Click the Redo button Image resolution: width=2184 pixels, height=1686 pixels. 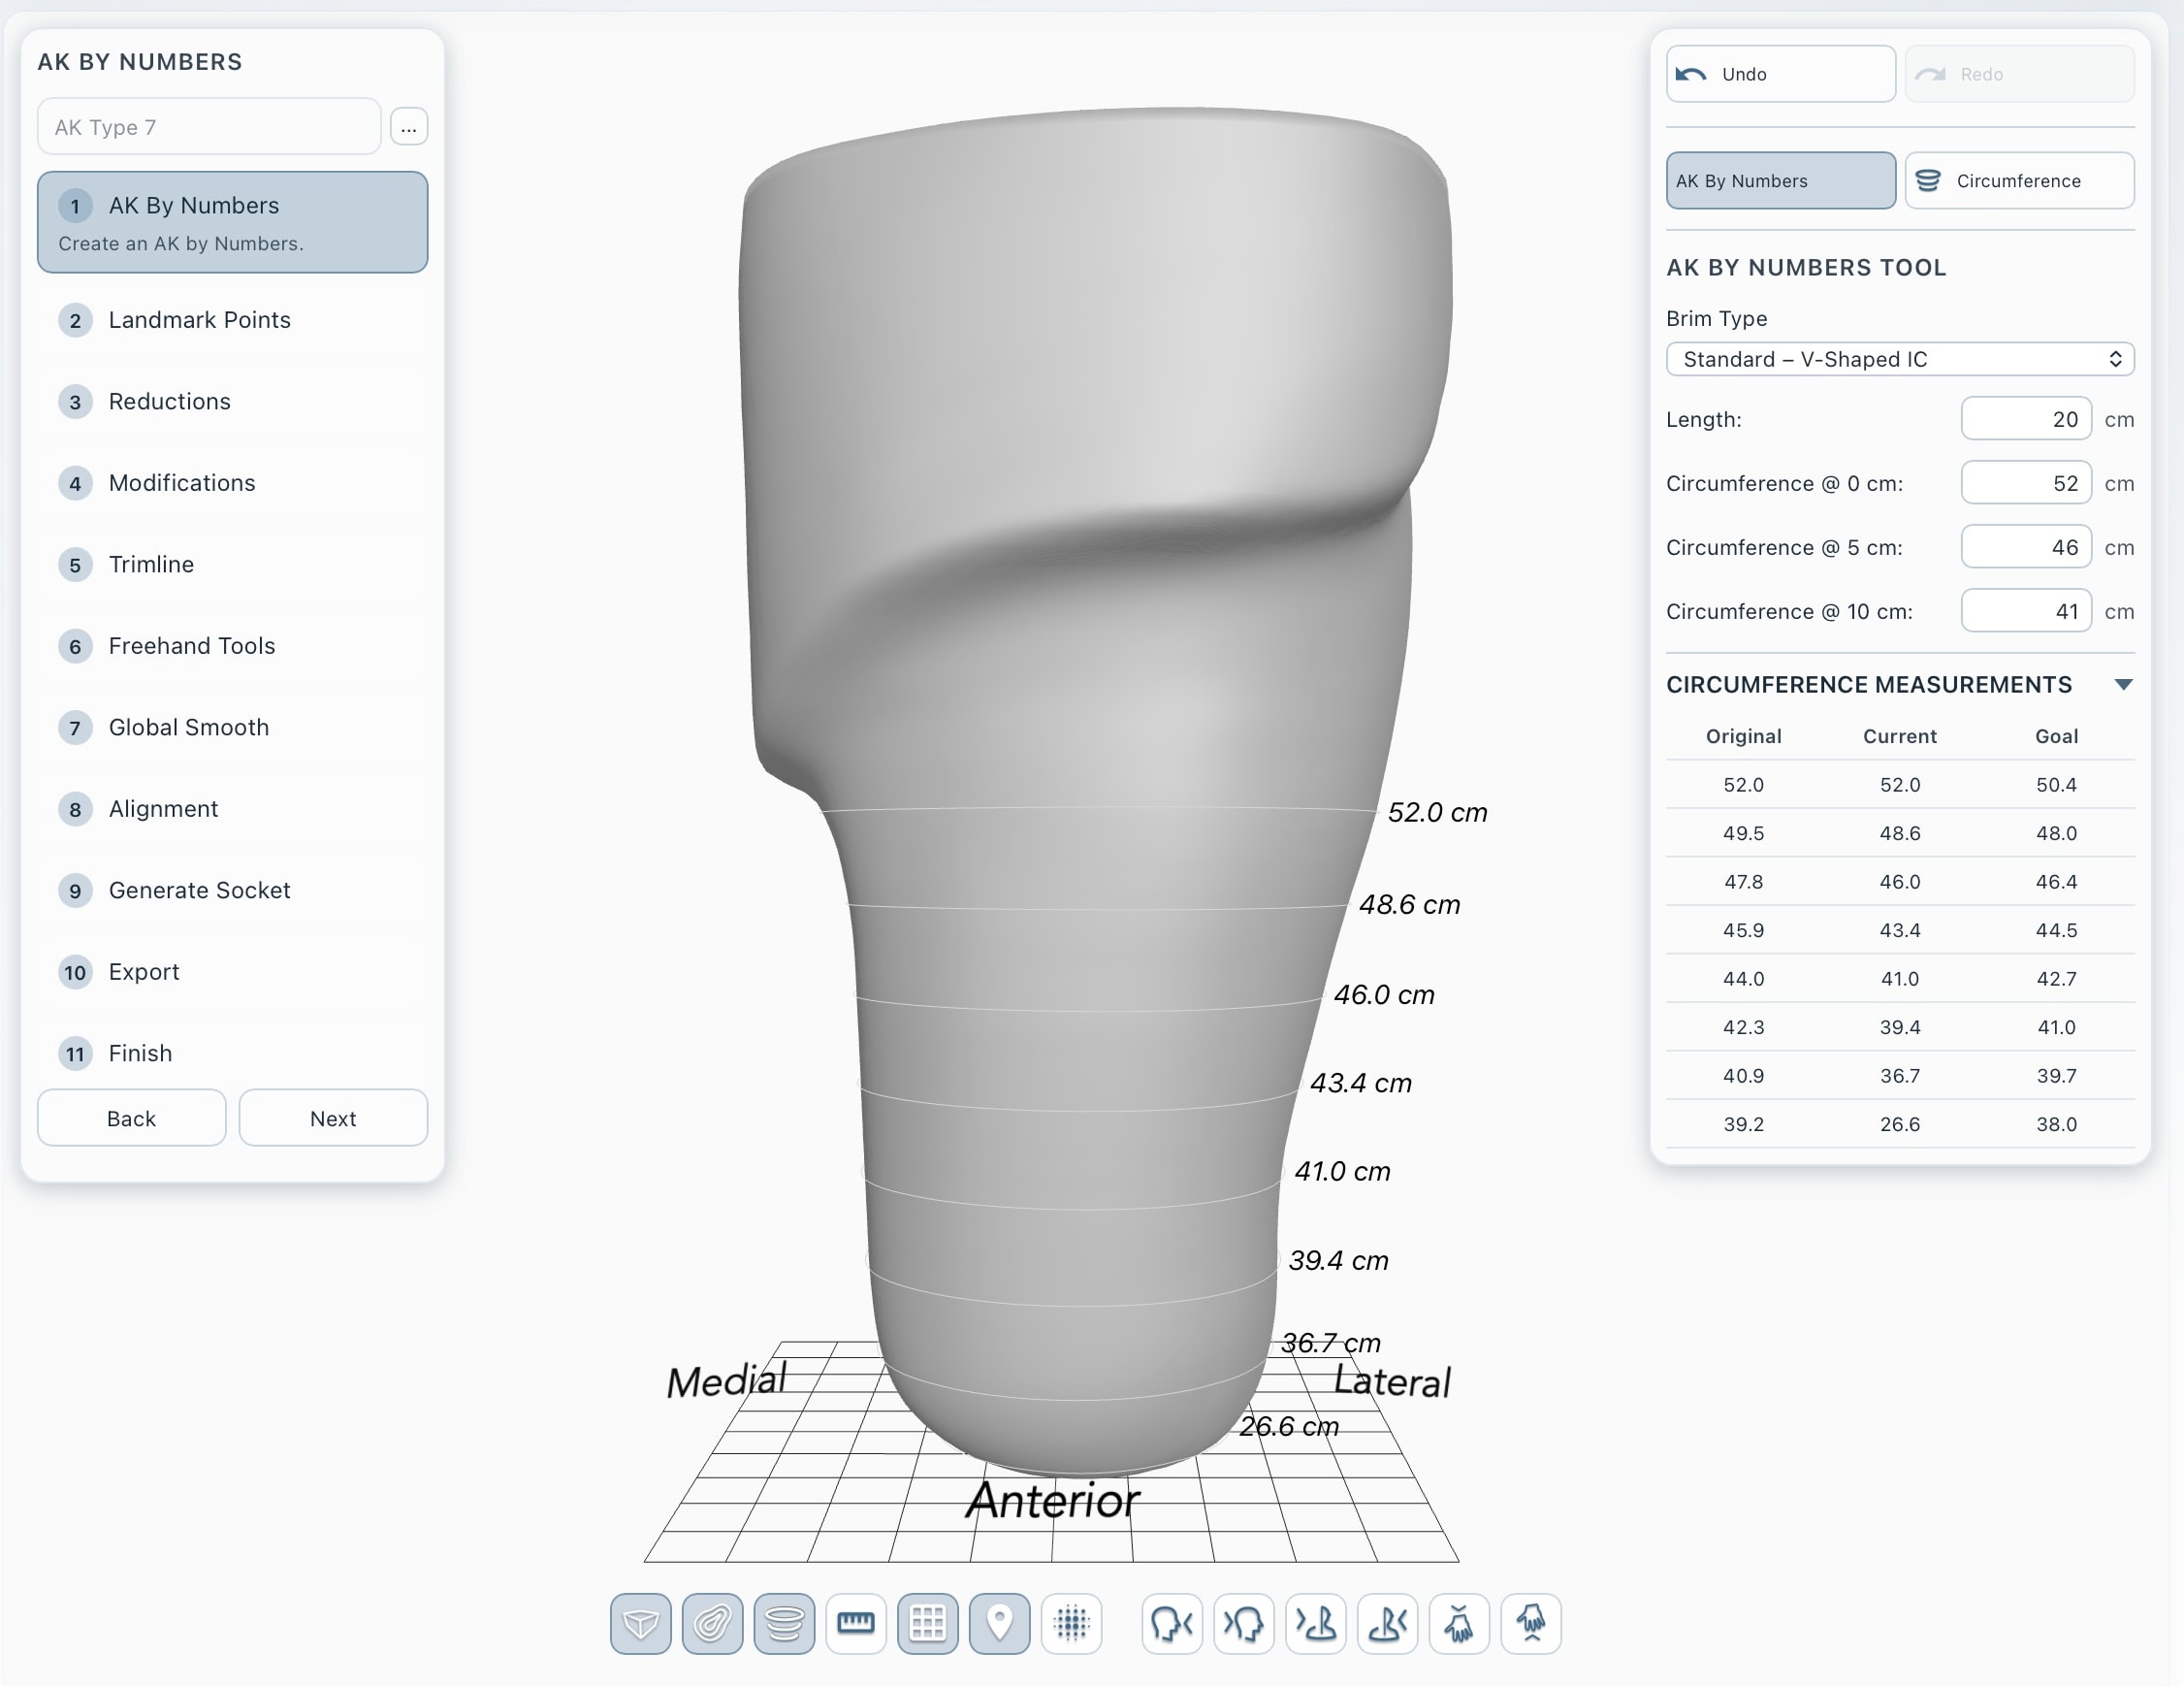click(2019, 74)
